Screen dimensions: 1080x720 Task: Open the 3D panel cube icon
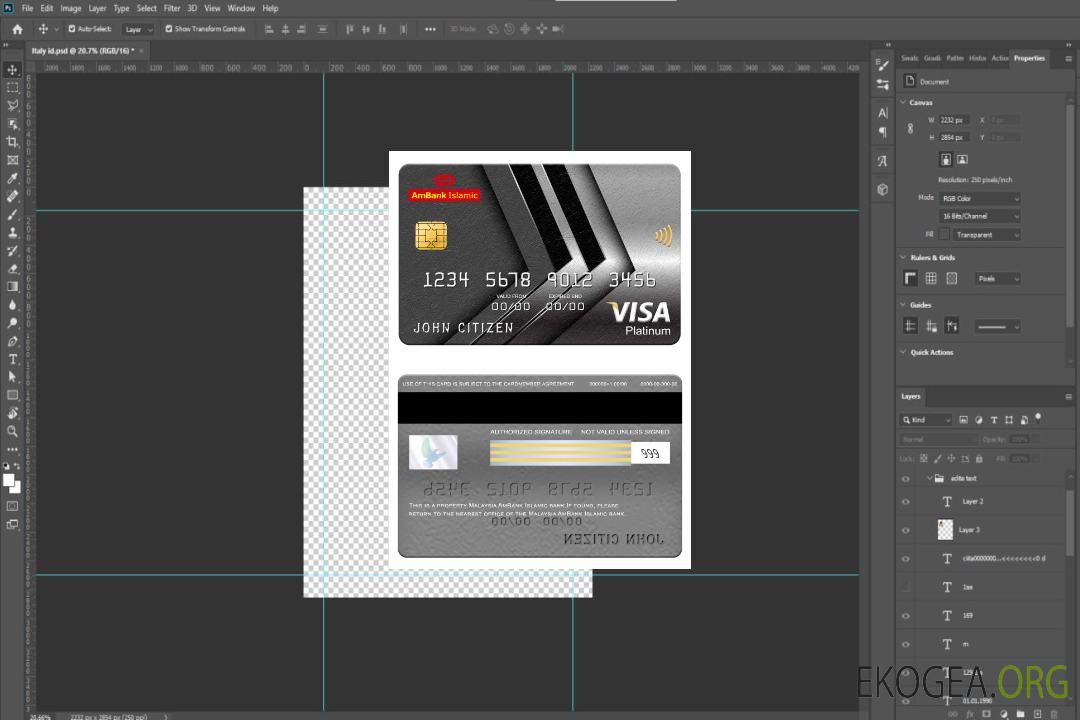[883, 189]
